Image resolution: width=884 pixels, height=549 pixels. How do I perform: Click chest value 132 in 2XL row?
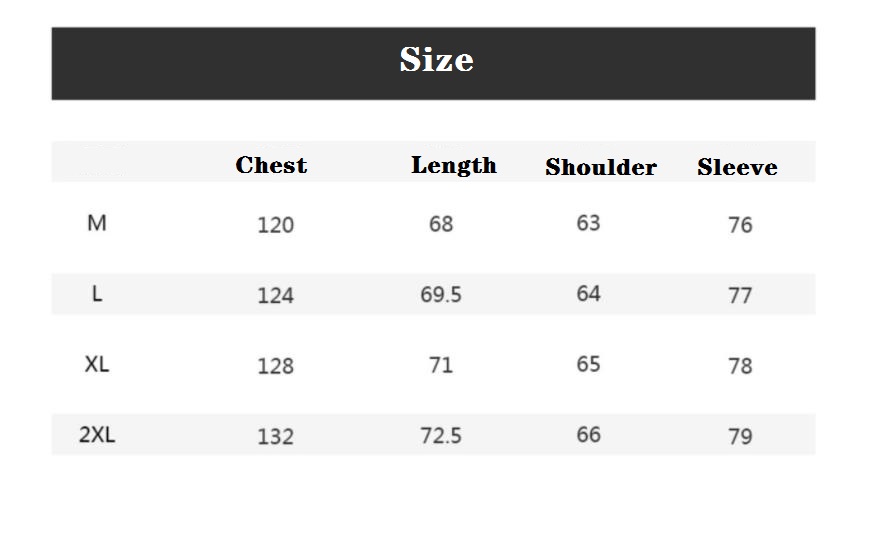coord(275,436)
